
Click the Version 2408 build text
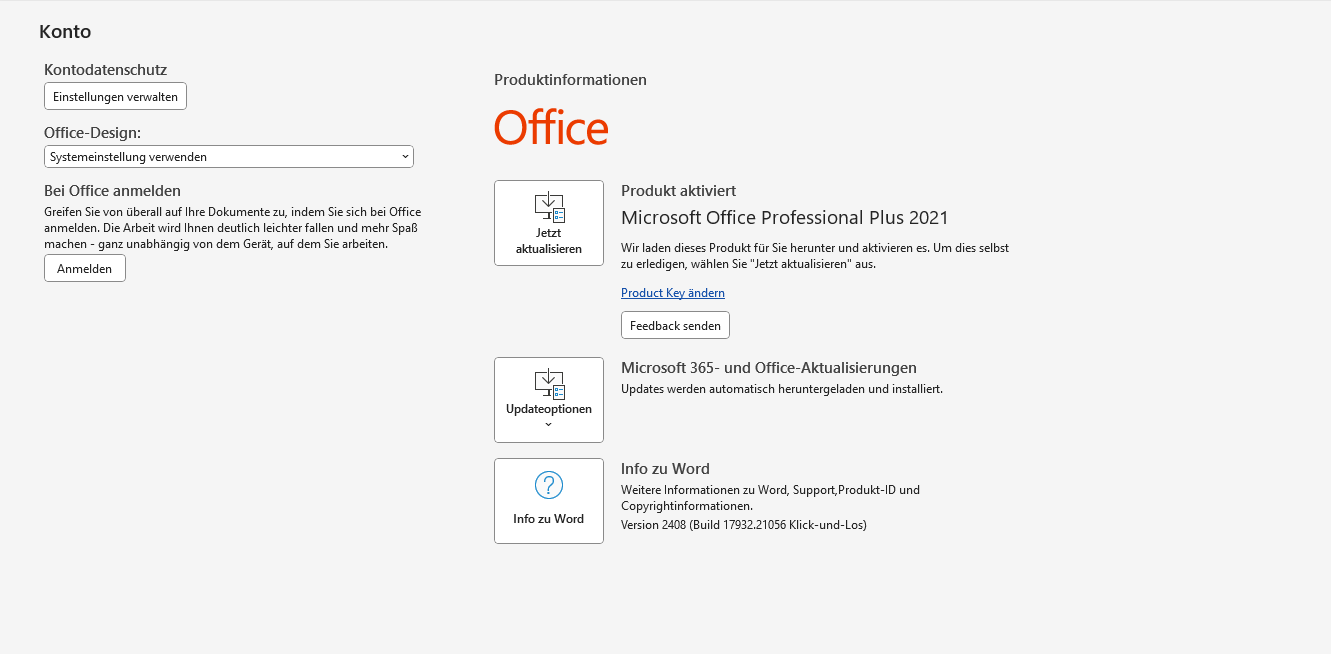pos(744,525)
